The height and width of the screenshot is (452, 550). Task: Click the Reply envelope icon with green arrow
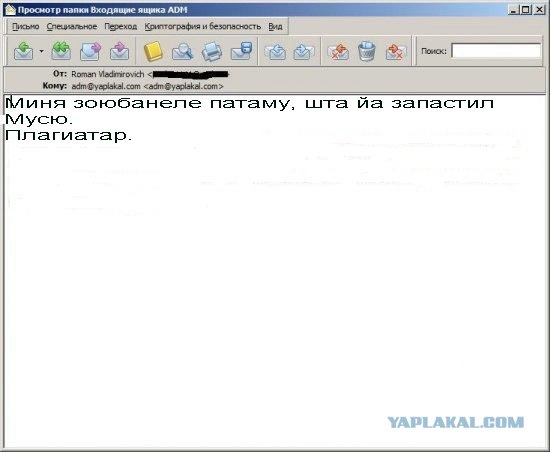click(x=24, y=51)
